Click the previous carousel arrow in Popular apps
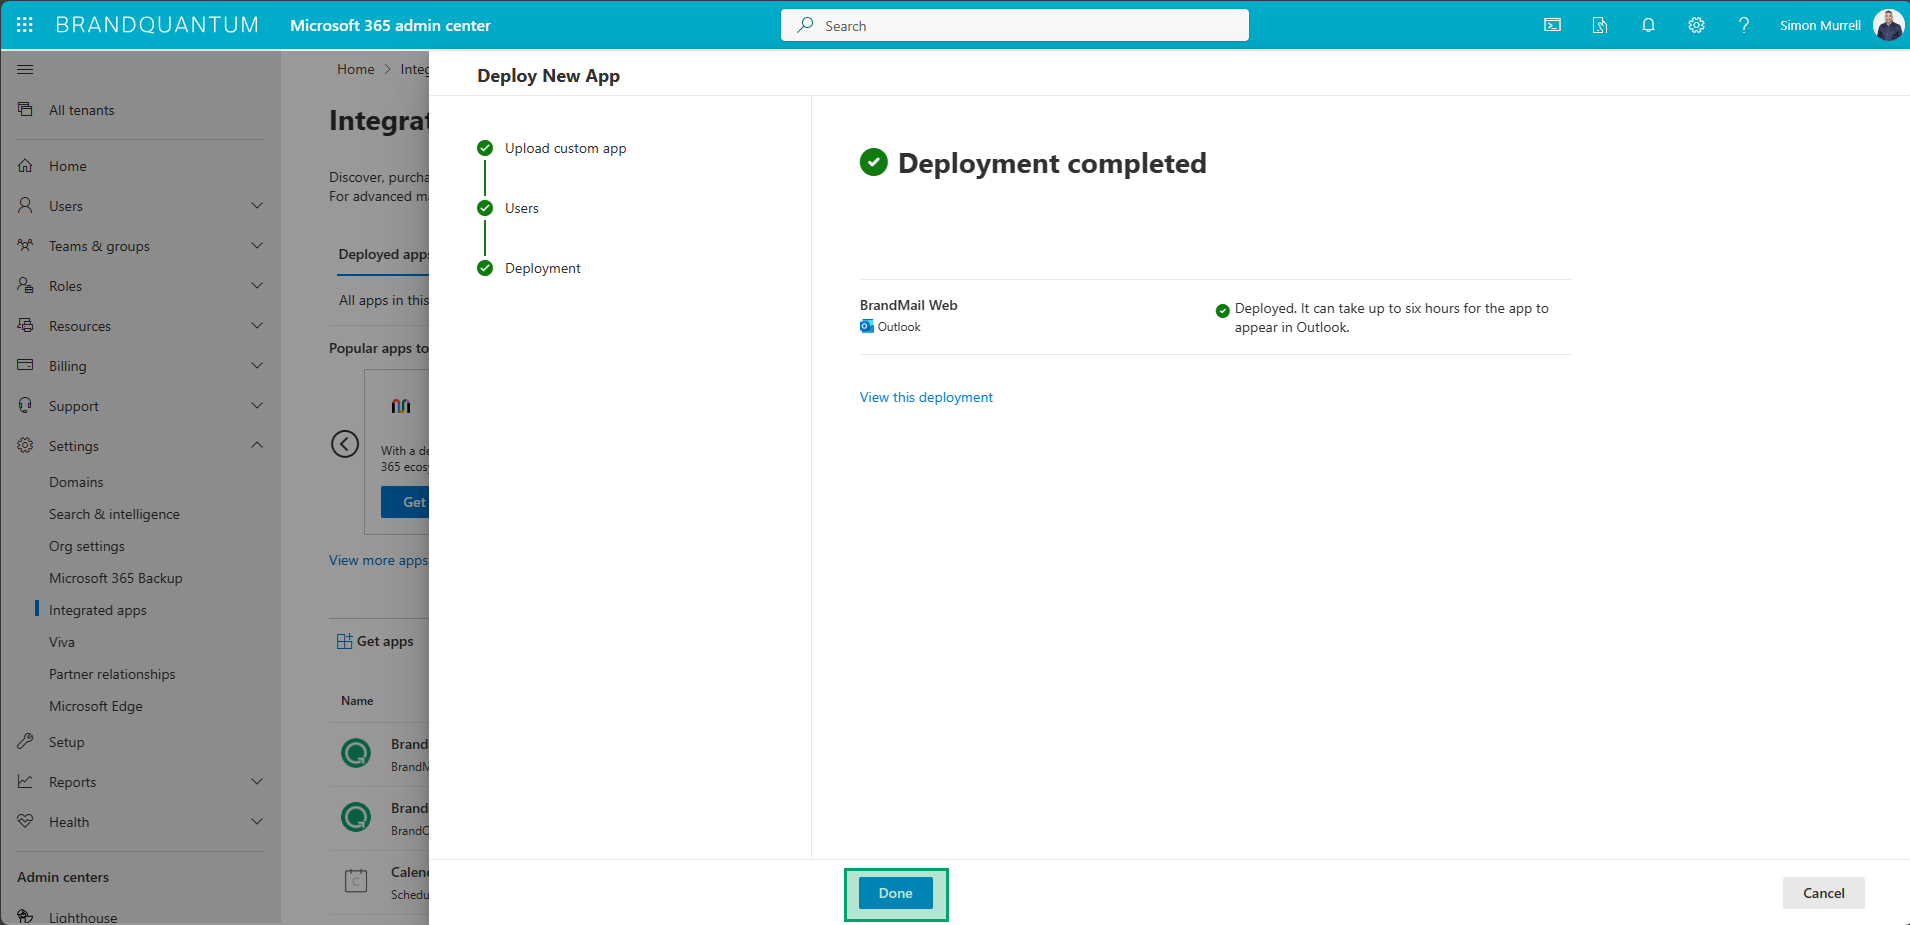The width and height of the screenshot is (1910, 925). click(x=345, y=444)
